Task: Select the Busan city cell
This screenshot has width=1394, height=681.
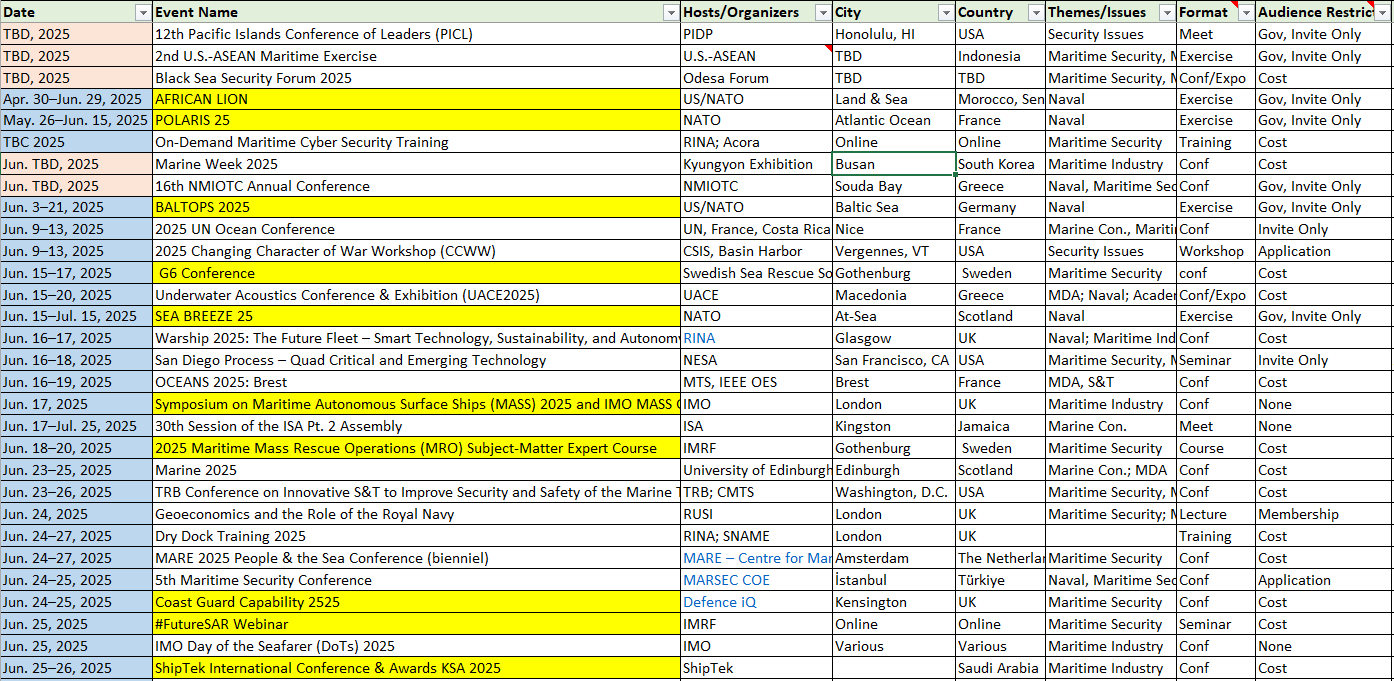Action: [x=895, y=164]
